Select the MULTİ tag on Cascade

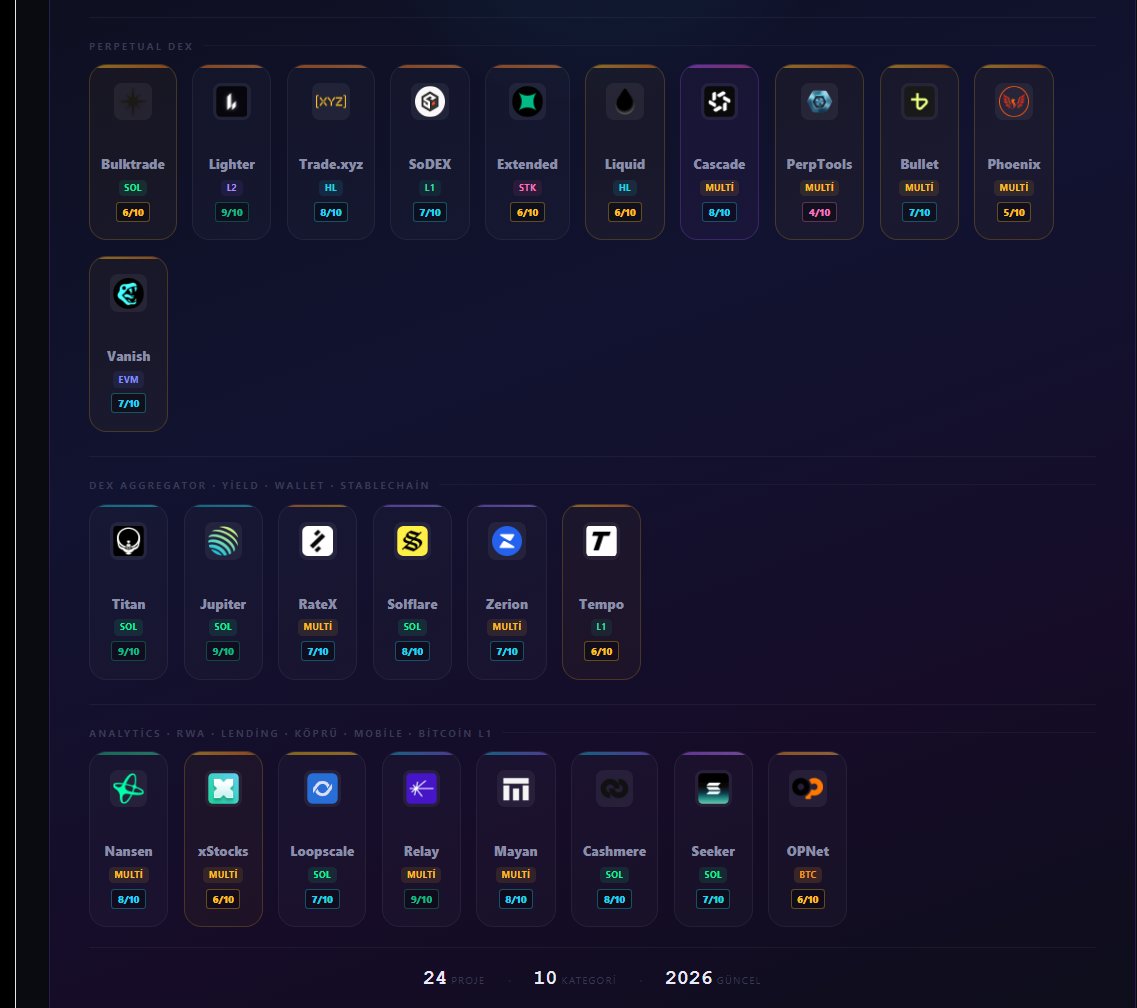719,188
